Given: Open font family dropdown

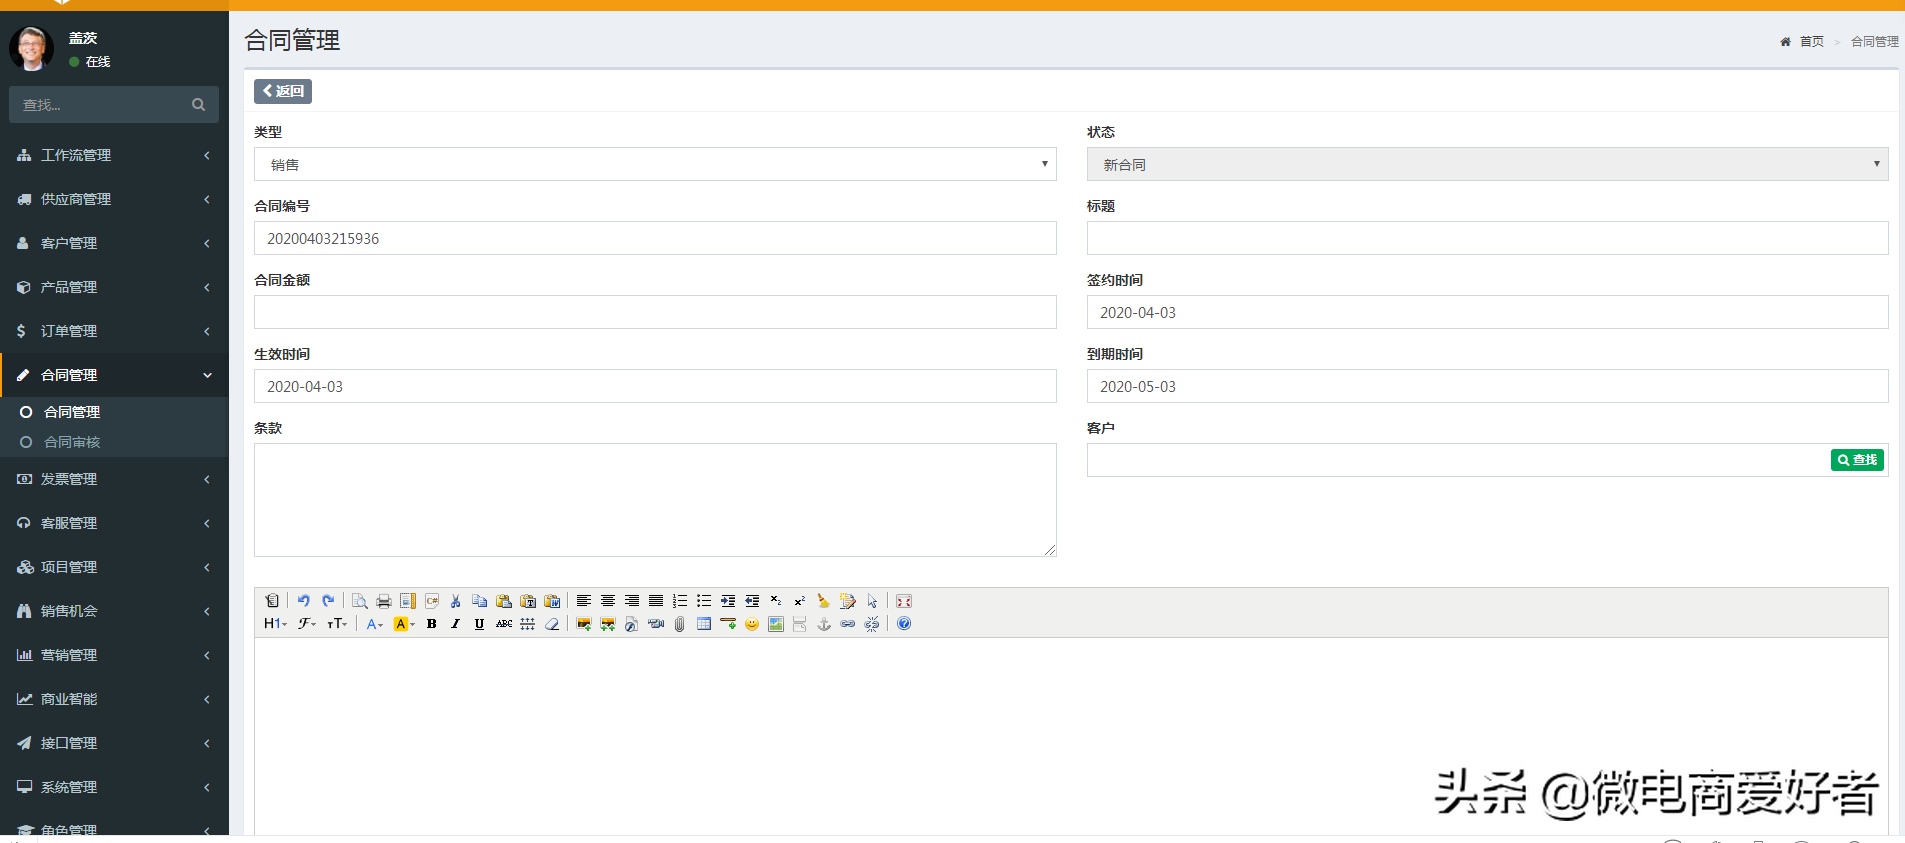Looking at the screenshot, I should (x=307, y=624).
